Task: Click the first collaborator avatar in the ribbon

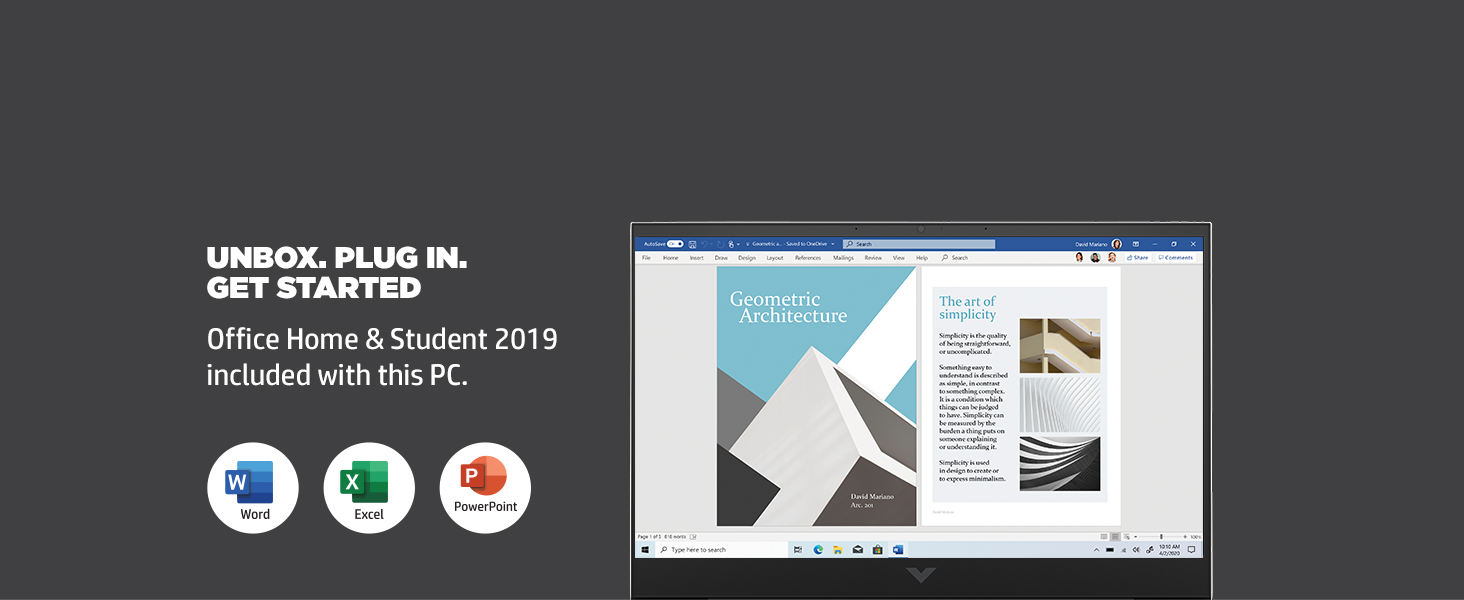Action: pos(1079,257)
